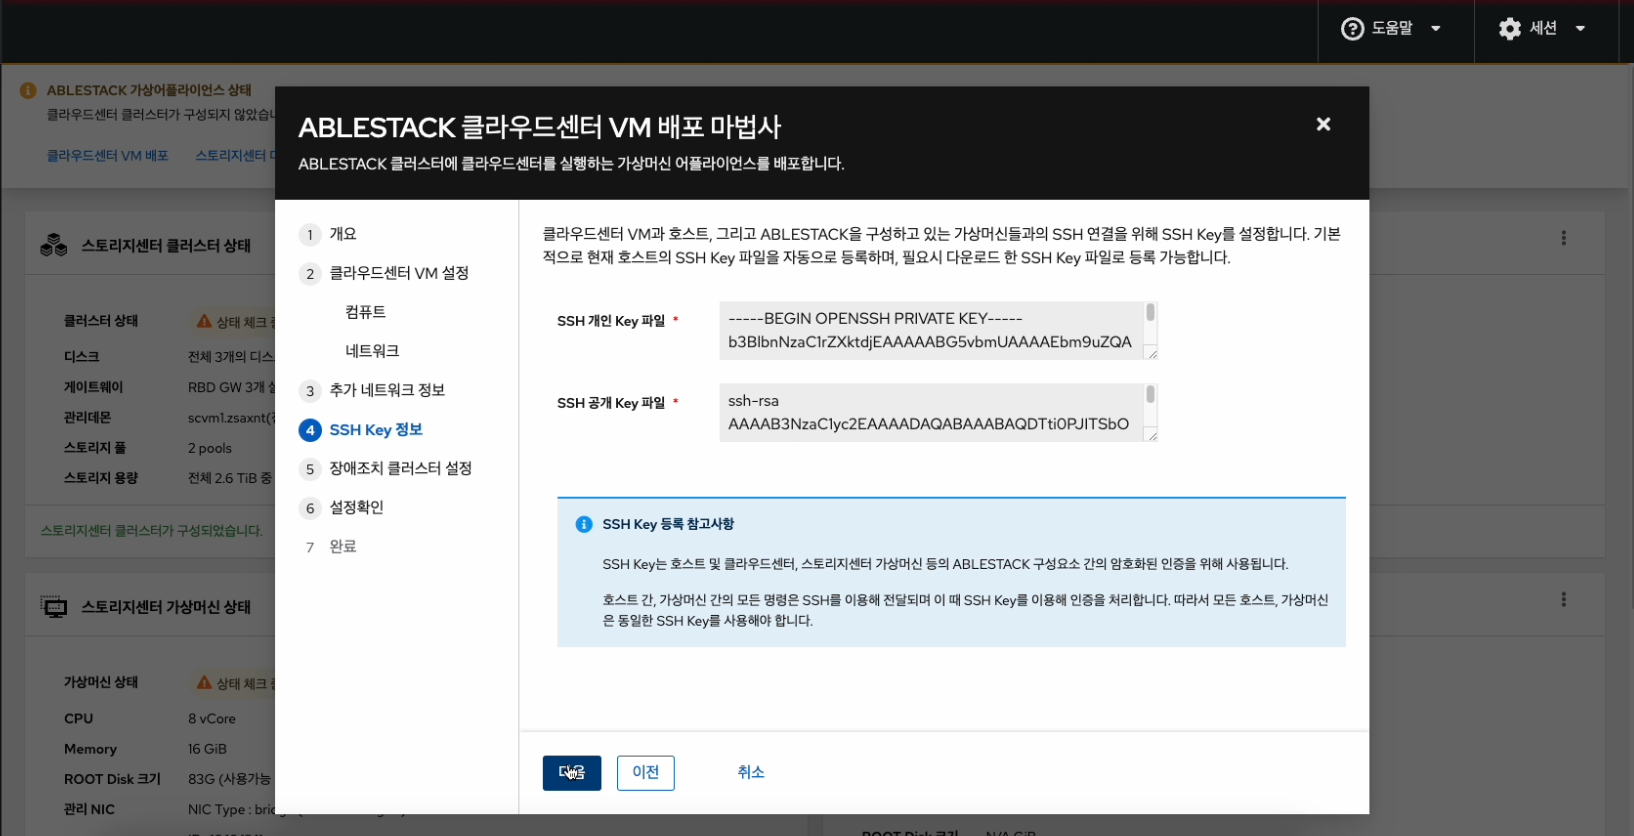Click the help question mark icon
The height and width of the screenshot is (836, 1634).
click(x=1352, y=29)
